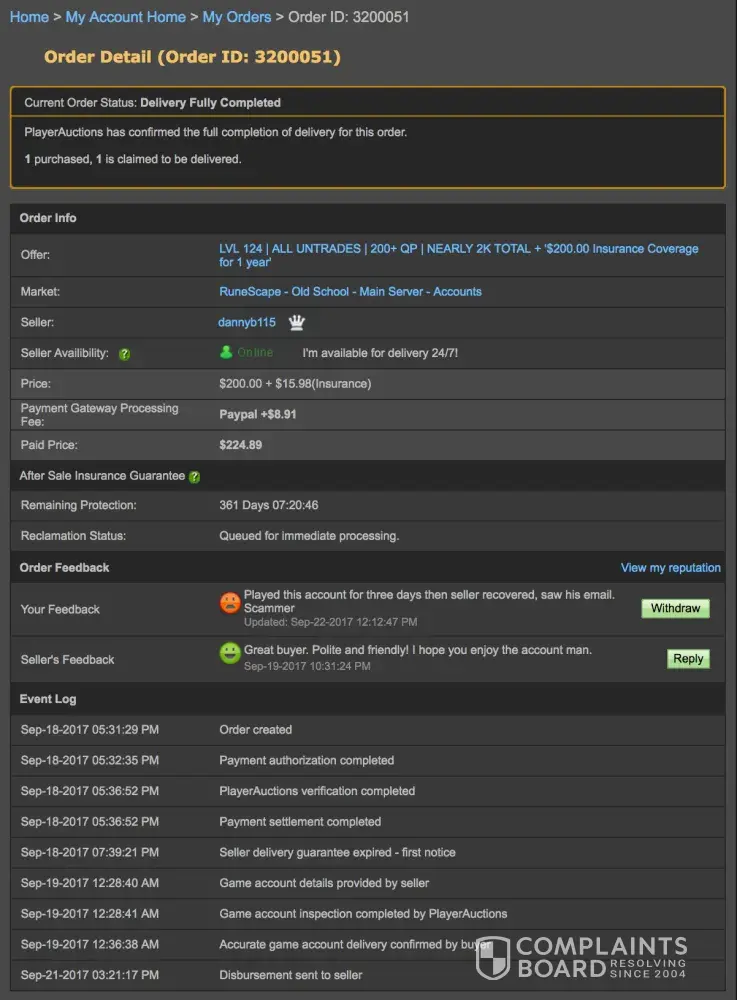Image resolution: width=737 pixels, height=1000 pixels.
Task: Click the Order Info section header
Action: click(x=48, y=218)
